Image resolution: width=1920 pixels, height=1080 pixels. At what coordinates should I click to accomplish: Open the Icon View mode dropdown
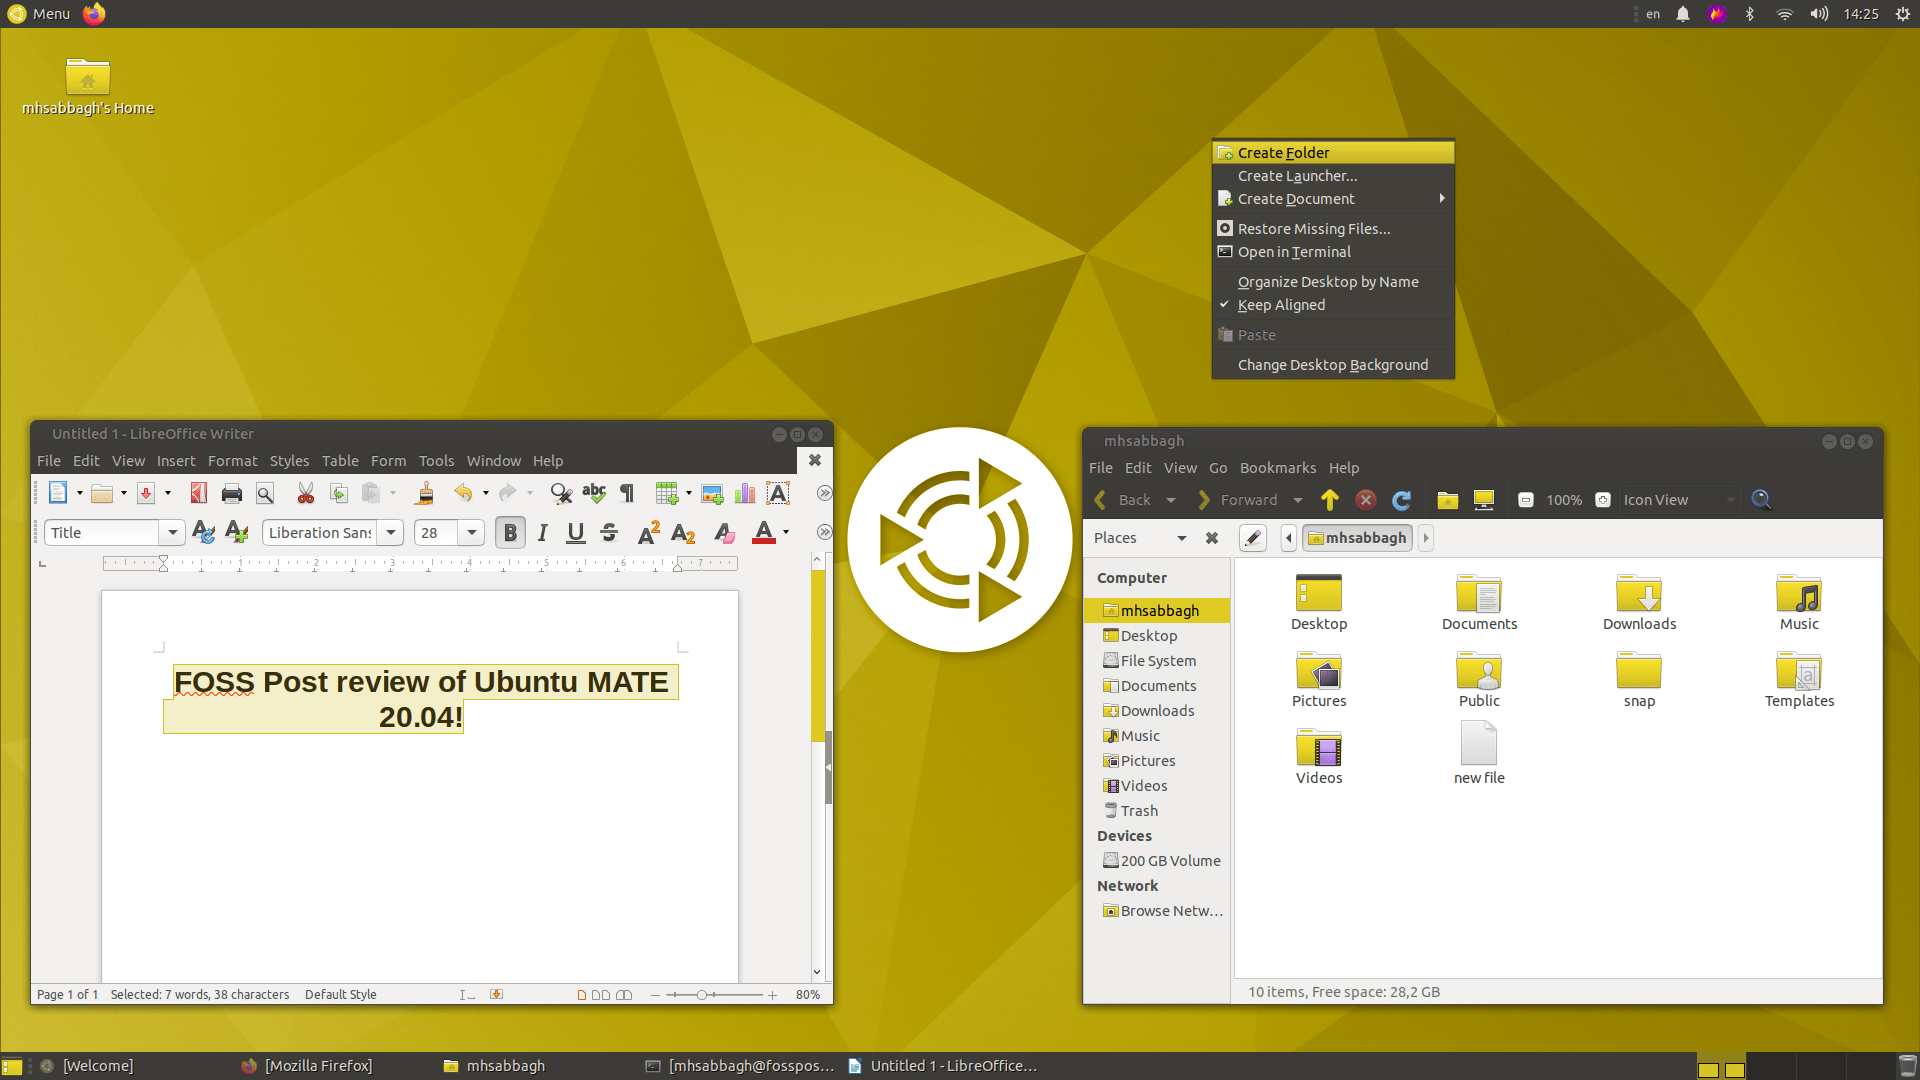pos(1679,500)
